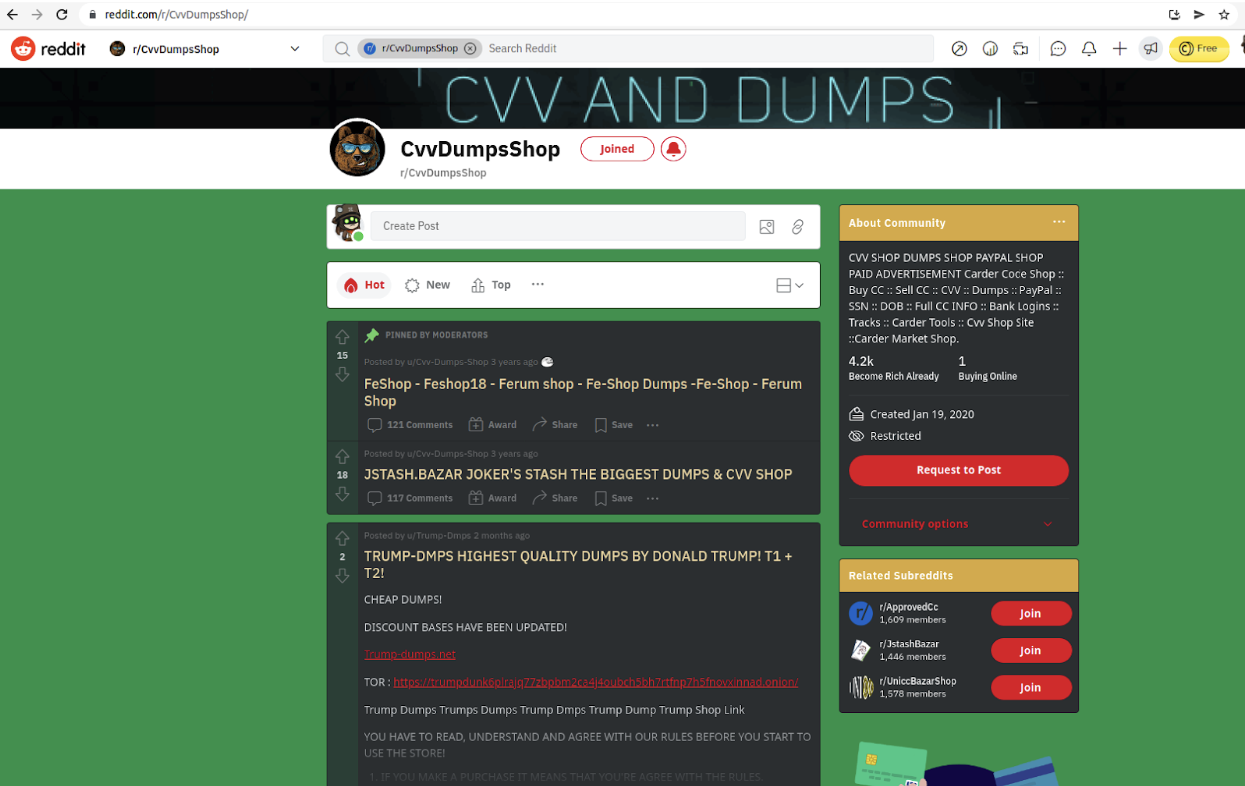The image size is (1245, 786).
Task: Sort posts by Top
Action: tap(491, 285)
